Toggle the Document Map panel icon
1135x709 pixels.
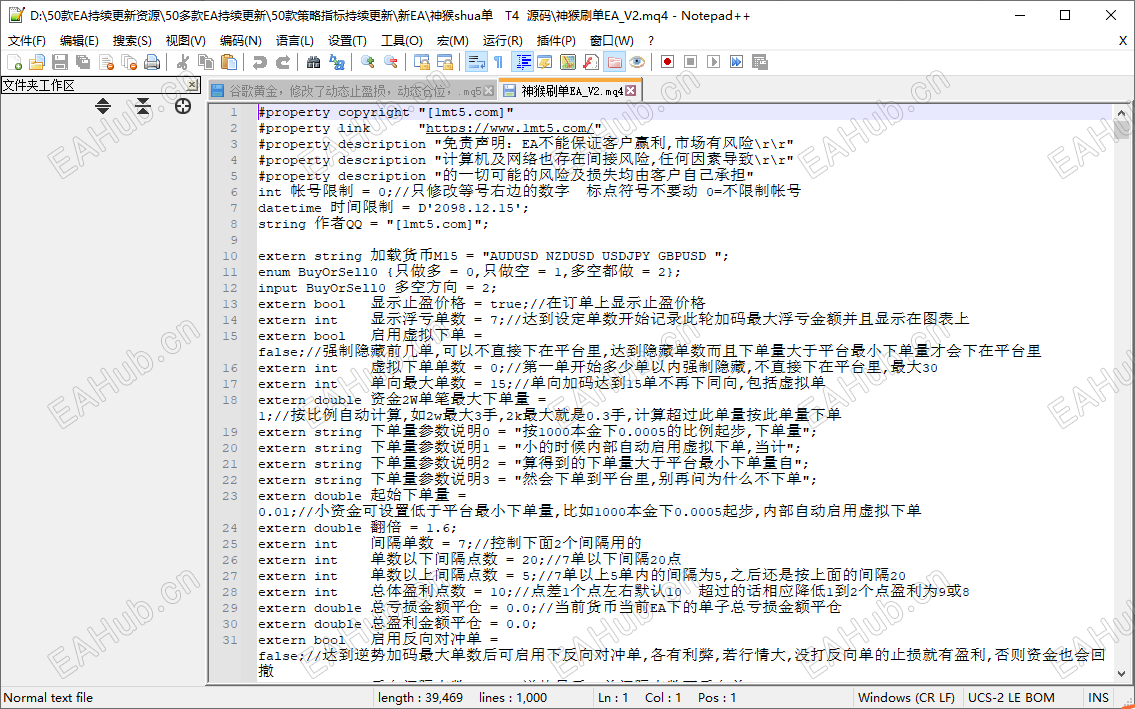pyautogui.click(x=568, y=62)
